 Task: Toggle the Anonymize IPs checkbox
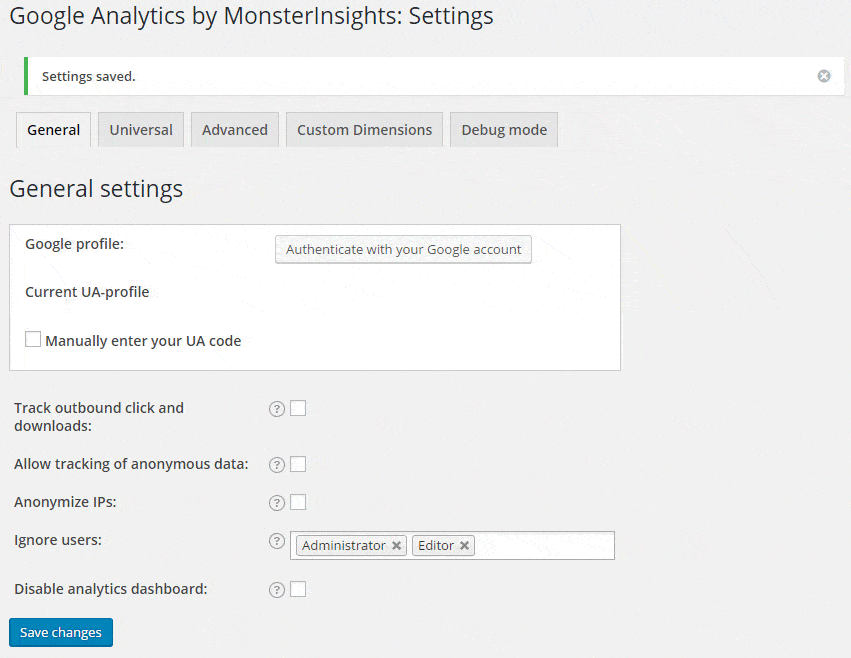click(298, 502)
